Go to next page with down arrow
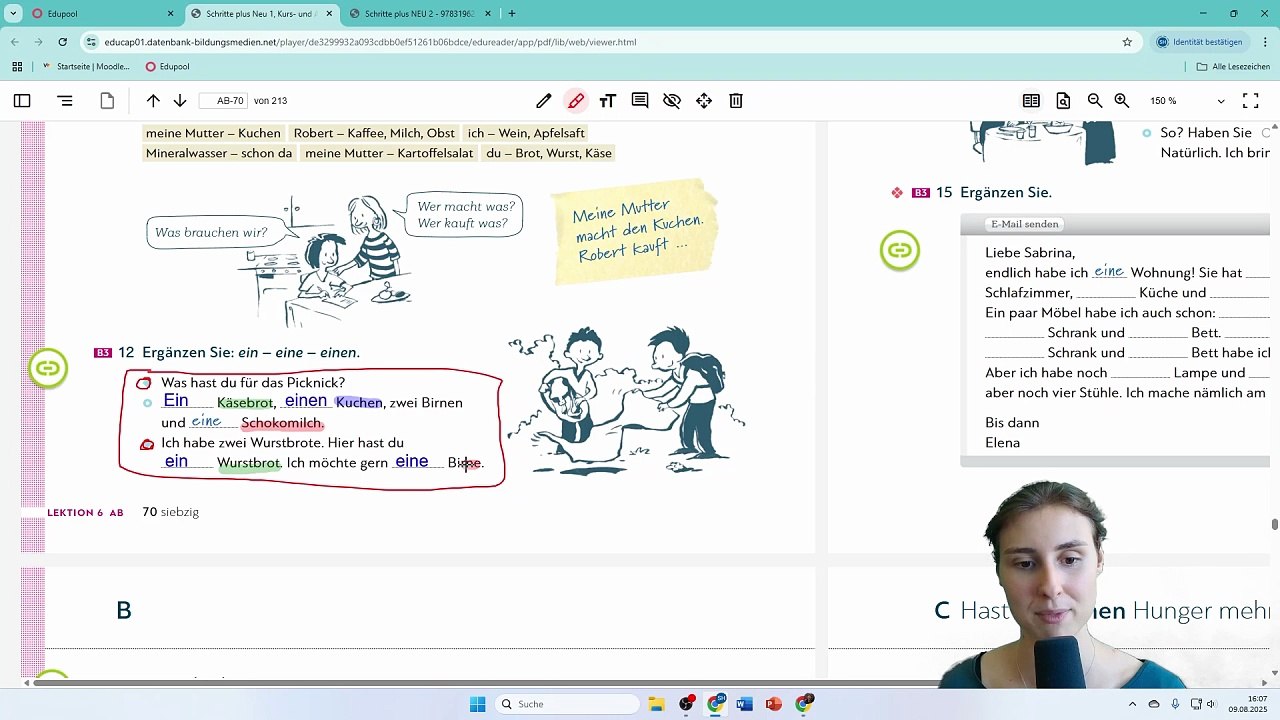 click(180, 101)
